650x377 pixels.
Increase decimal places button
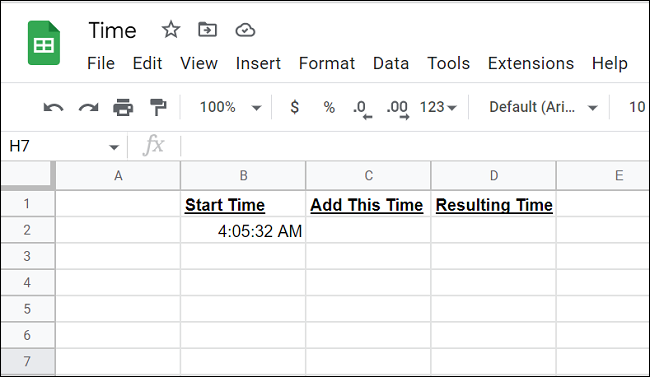(398, 109)
